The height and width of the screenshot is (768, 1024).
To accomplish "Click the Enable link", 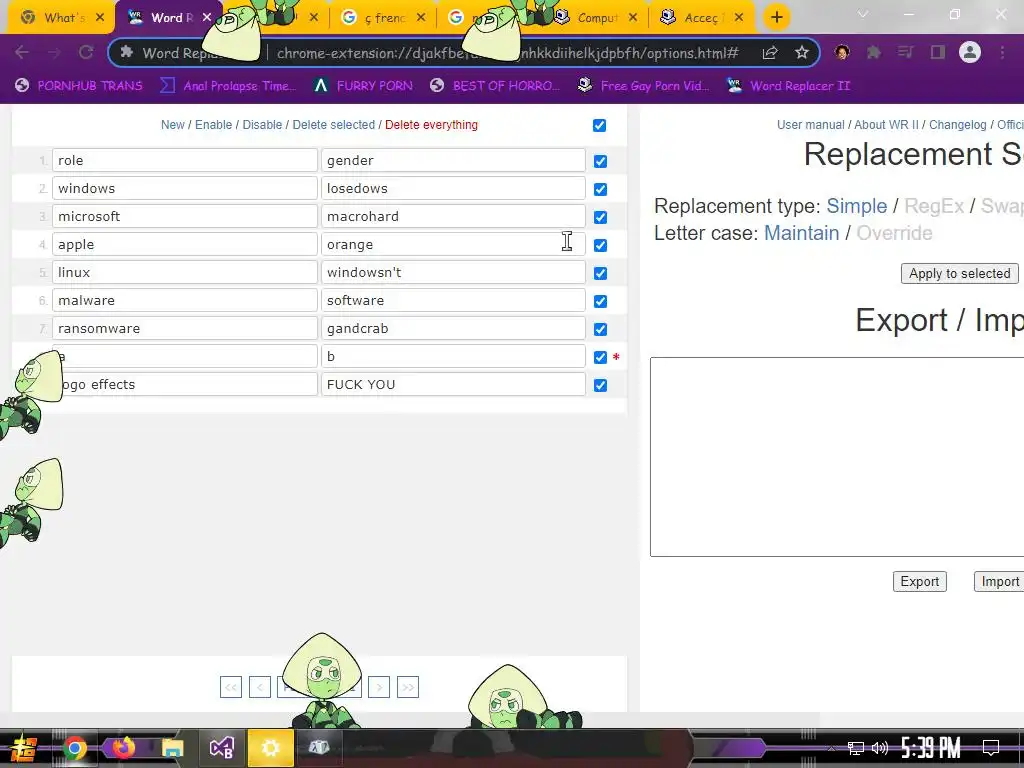I will pyautogui.click(x=214, y=125).
